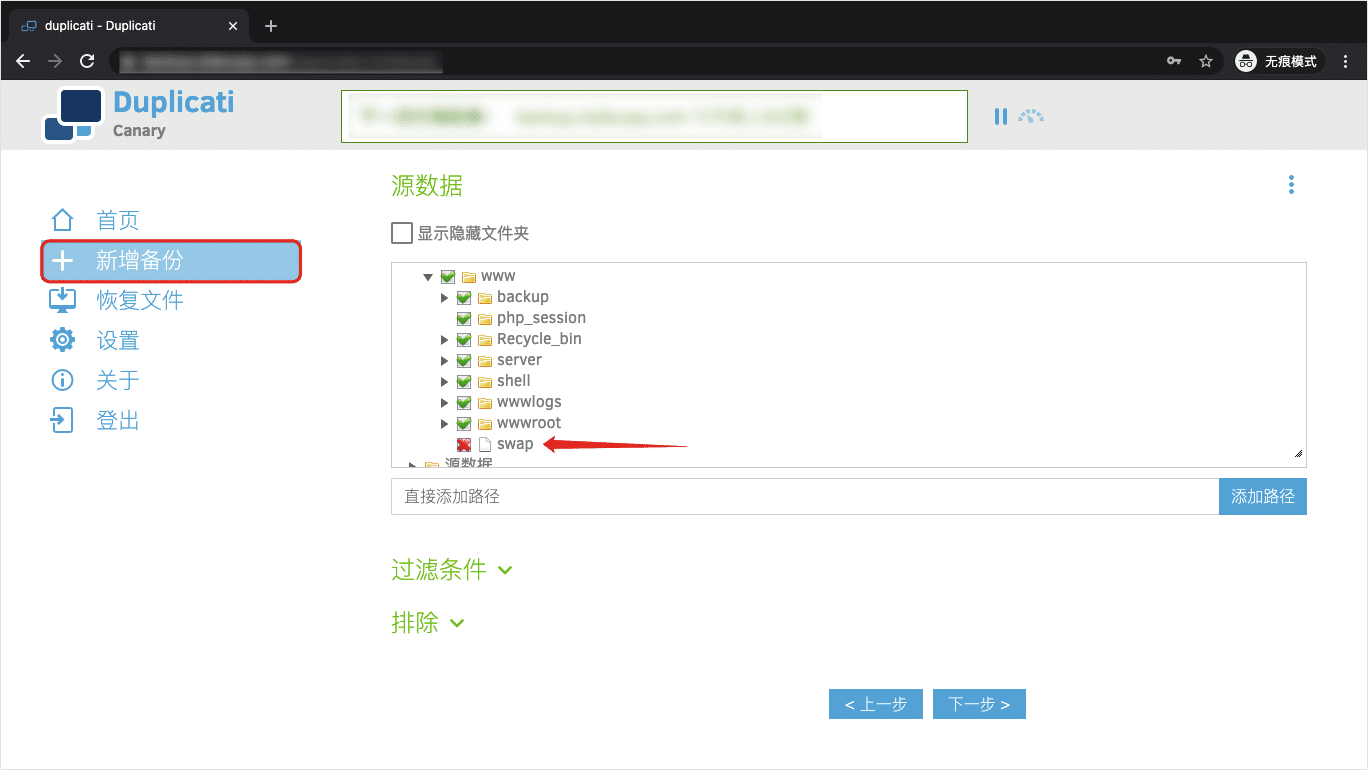Click the 直接添加路径 input field
This screenshot has height=770, width=1368.
point(805,496)
